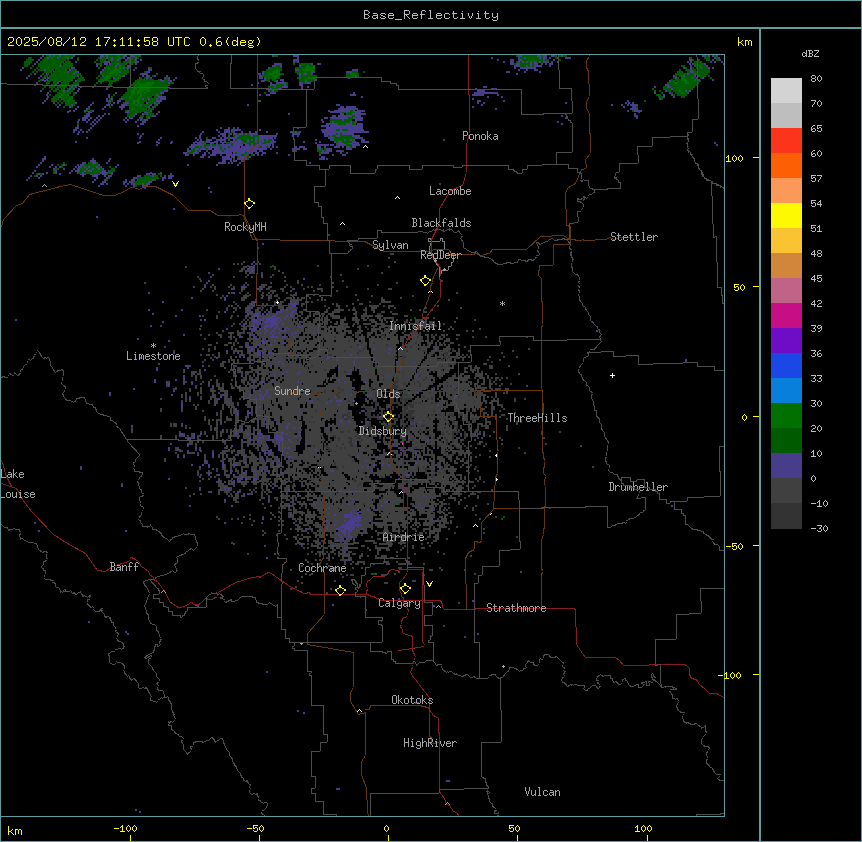This screenshot has width=862, height=842.
Task: Click the Banff town label
Action: pyautogui.click(x=124, y=567)
